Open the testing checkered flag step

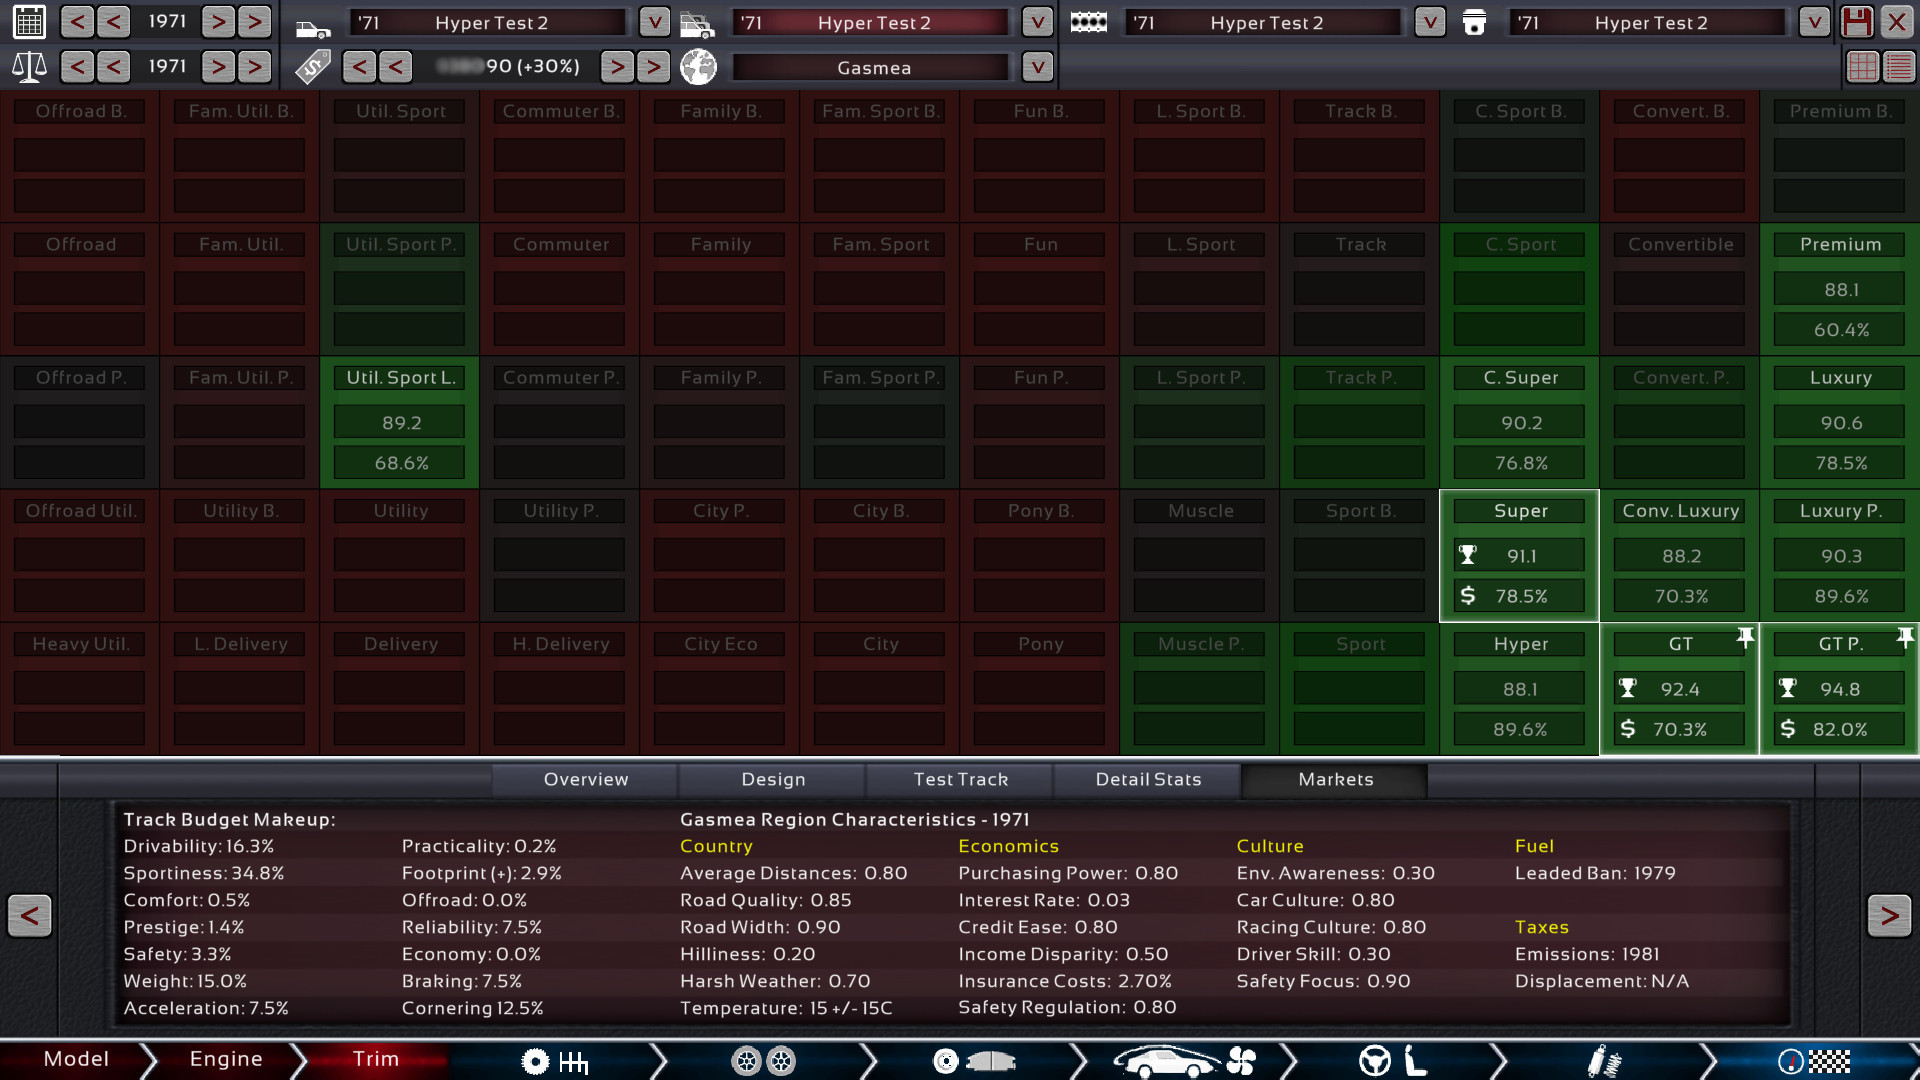(1813, 1061)
